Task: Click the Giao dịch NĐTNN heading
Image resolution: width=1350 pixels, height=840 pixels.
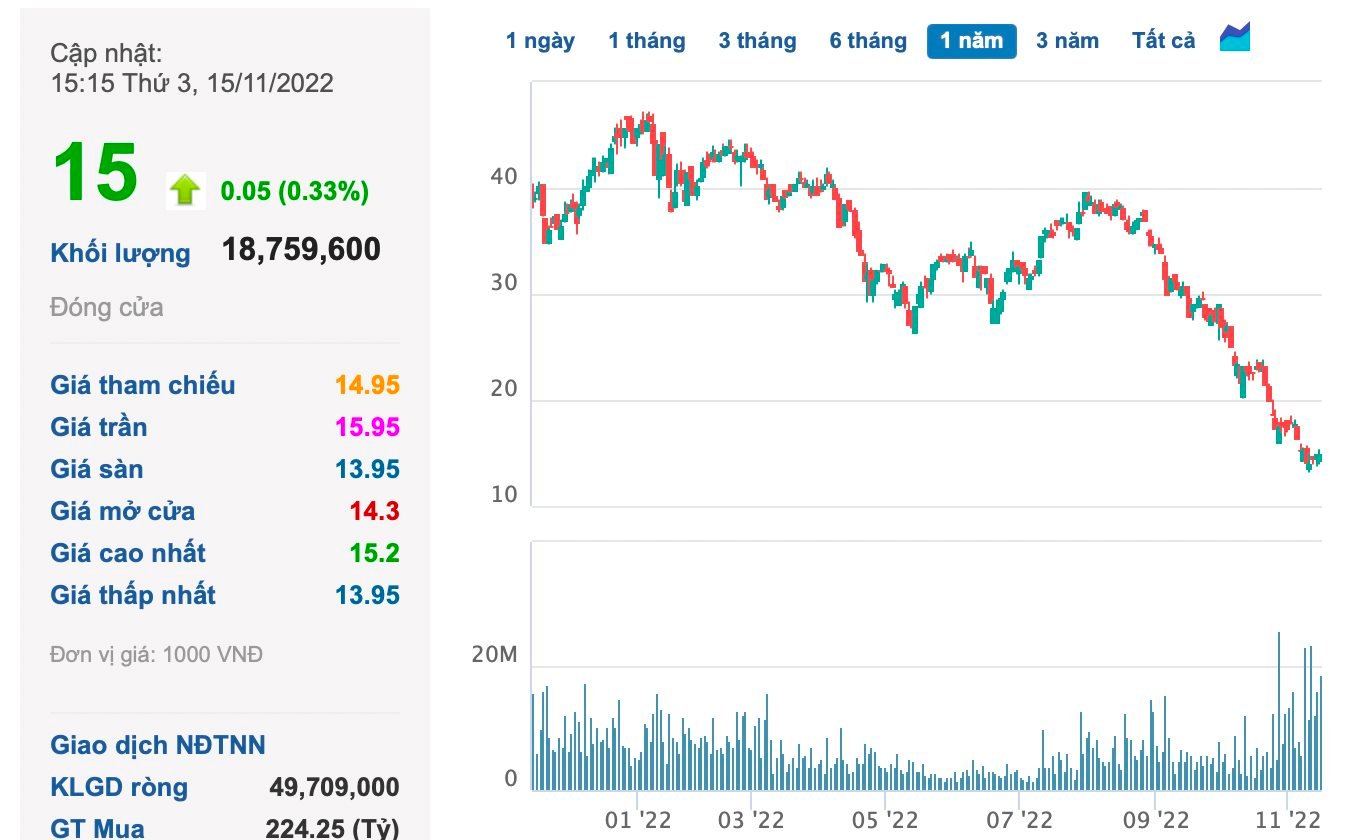Action: point(158,745)
